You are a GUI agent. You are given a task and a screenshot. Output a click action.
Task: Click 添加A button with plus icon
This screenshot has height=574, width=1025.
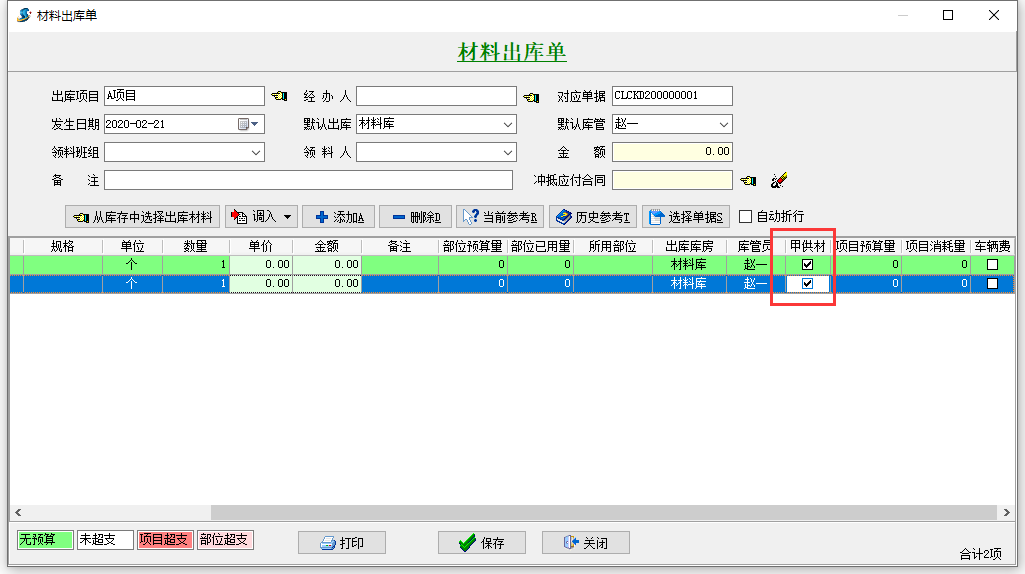click(x=338, y=217)
